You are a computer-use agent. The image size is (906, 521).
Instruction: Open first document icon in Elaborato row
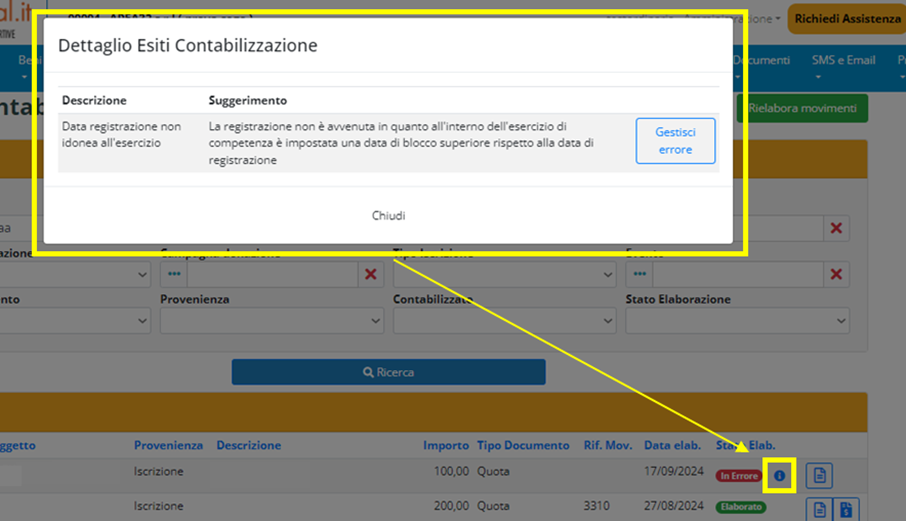(x=819, y=509)
